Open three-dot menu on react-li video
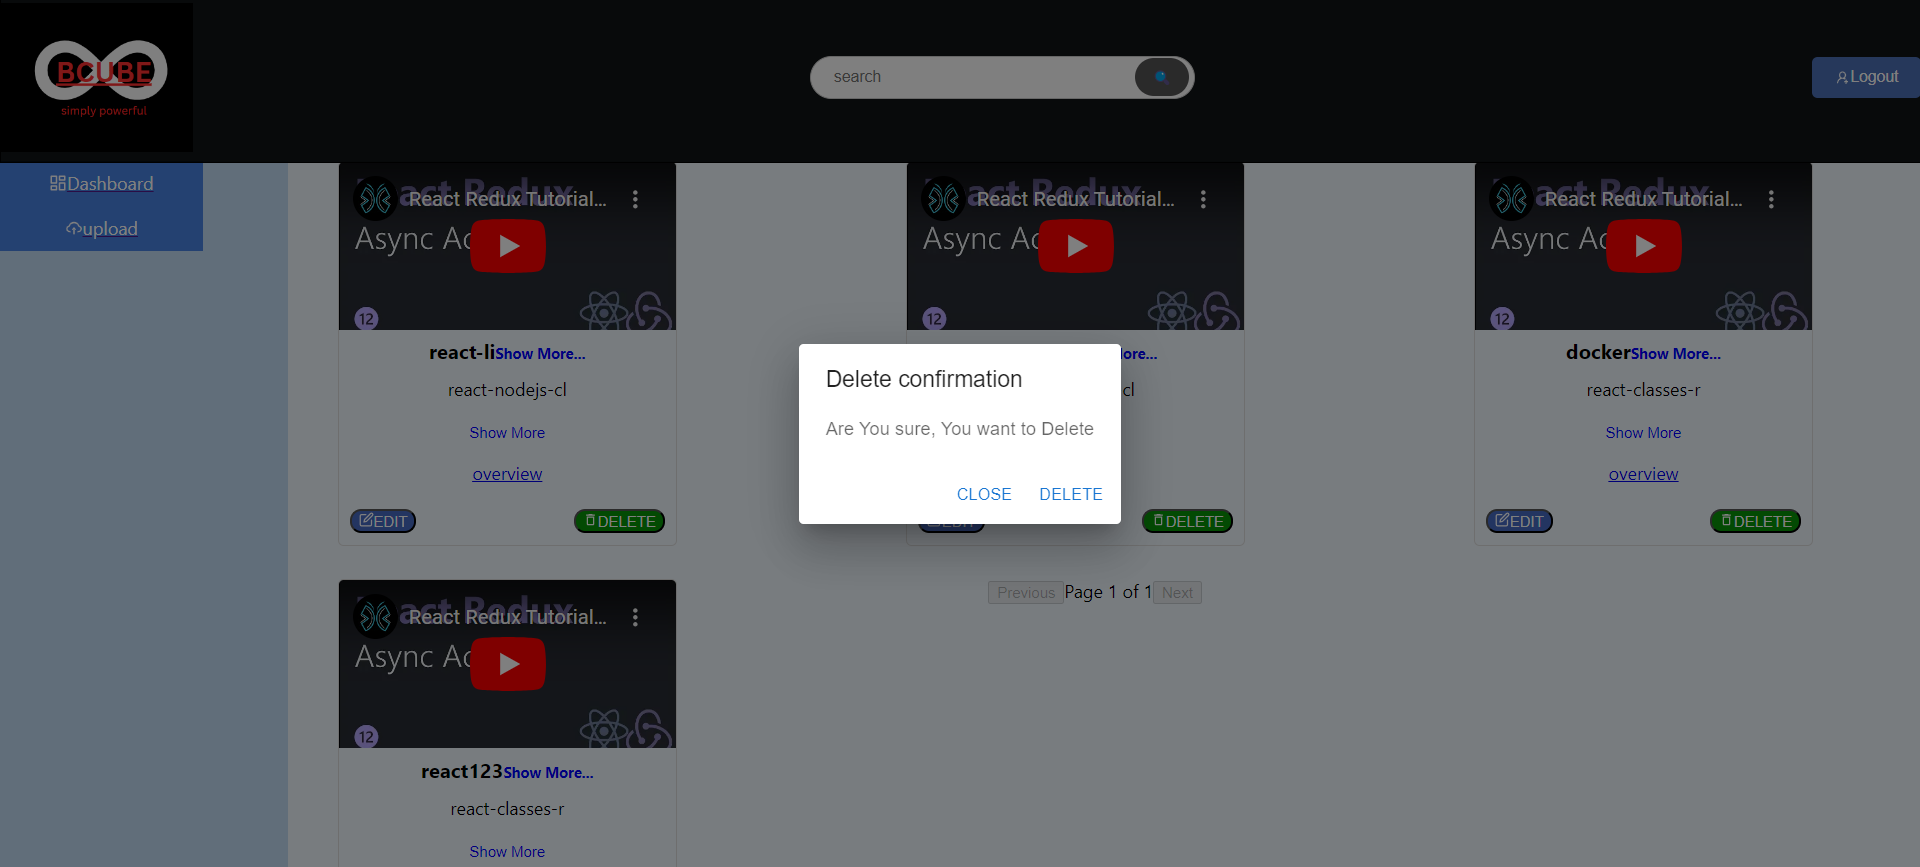Screen dimensions: 1920x867 (x=635, y=199)
